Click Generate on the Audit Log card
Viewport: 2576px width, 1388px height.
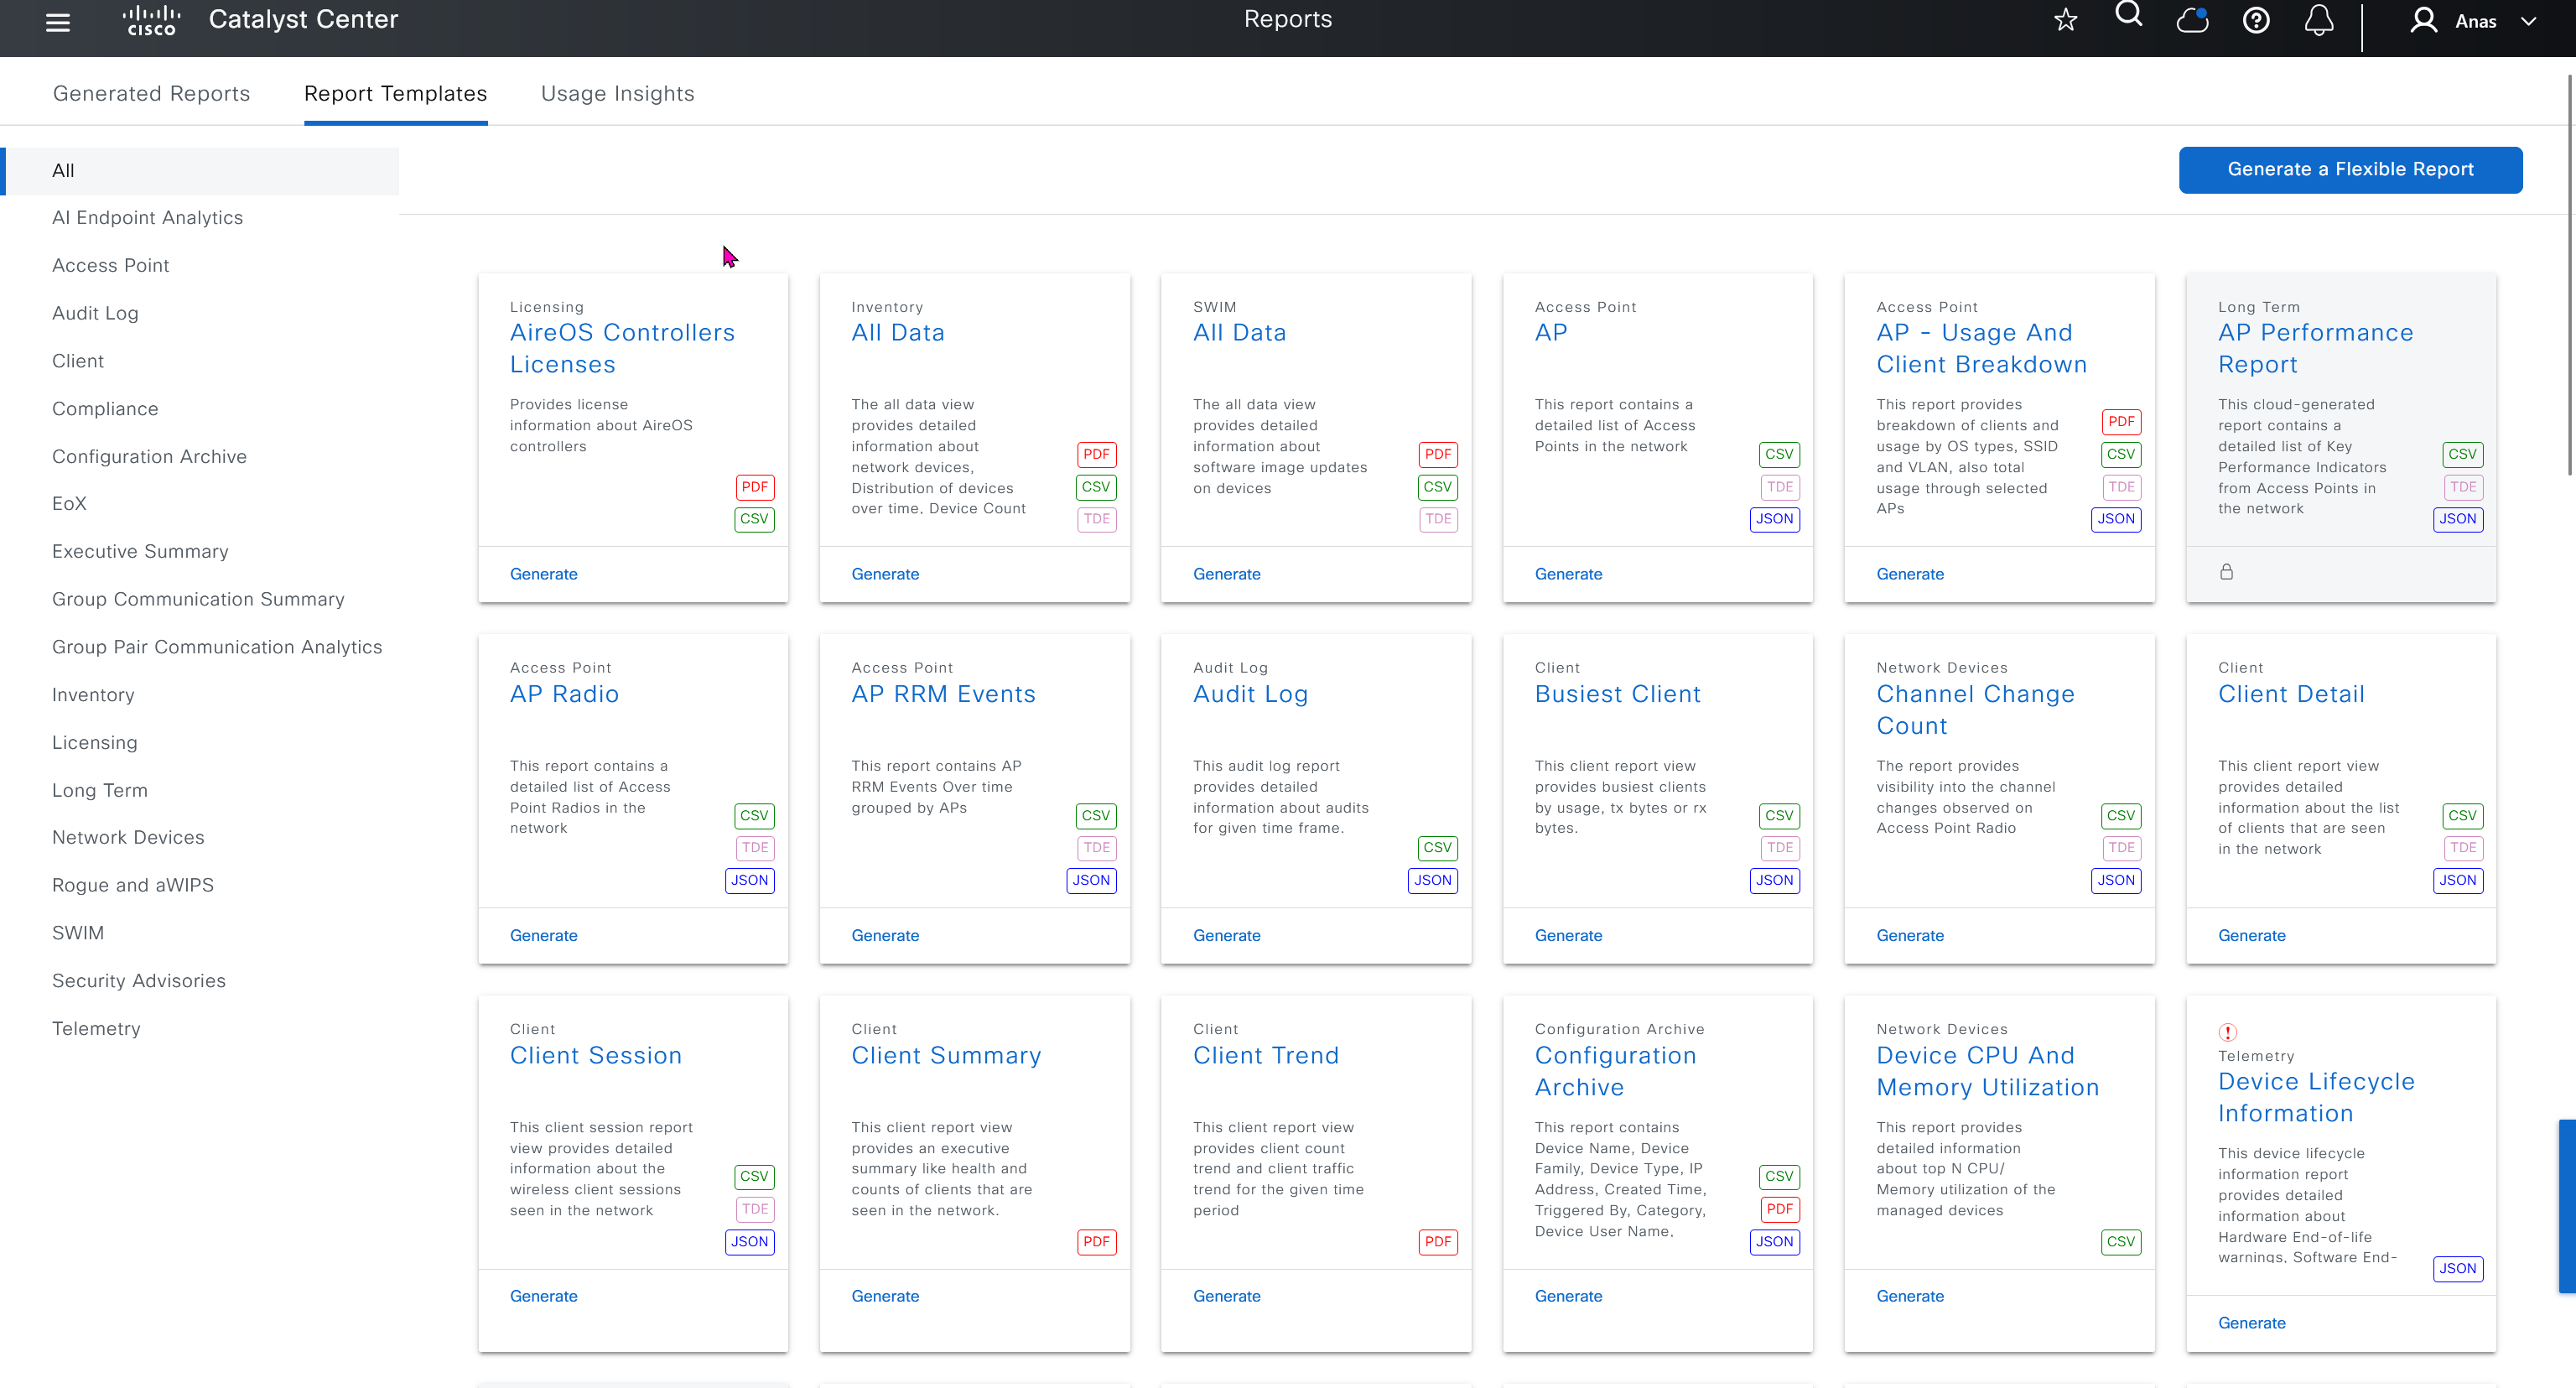coord(1226,935)
